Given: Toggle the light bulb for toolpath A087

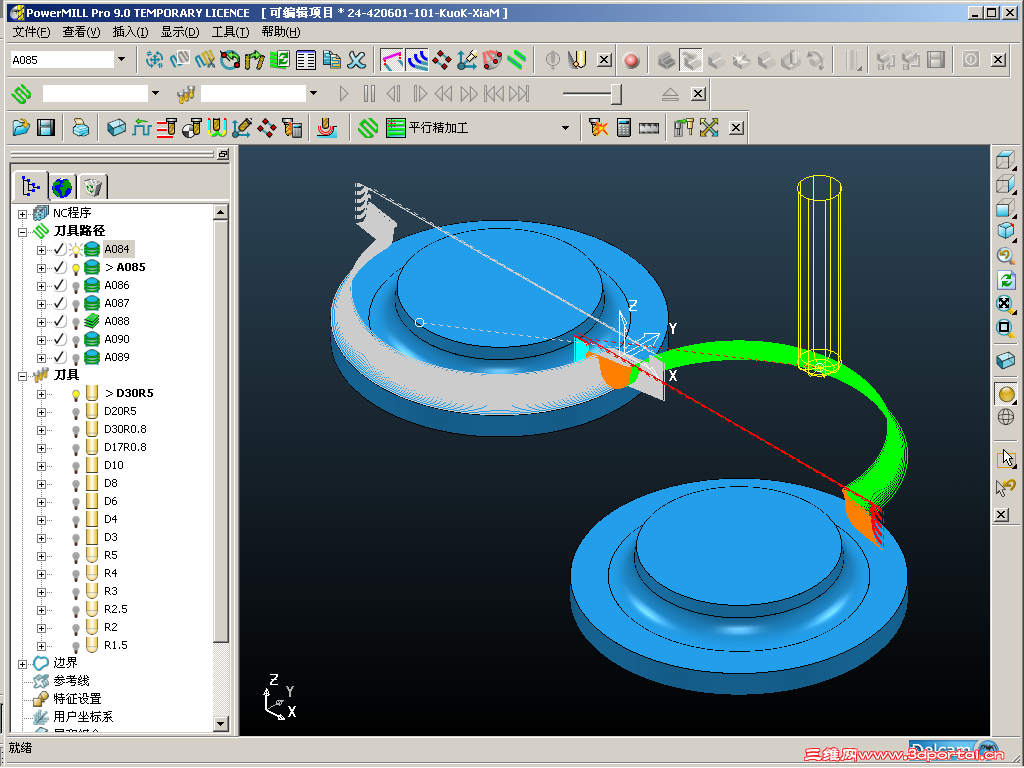Looking at the screenshot, I should [x=76, y=304].
